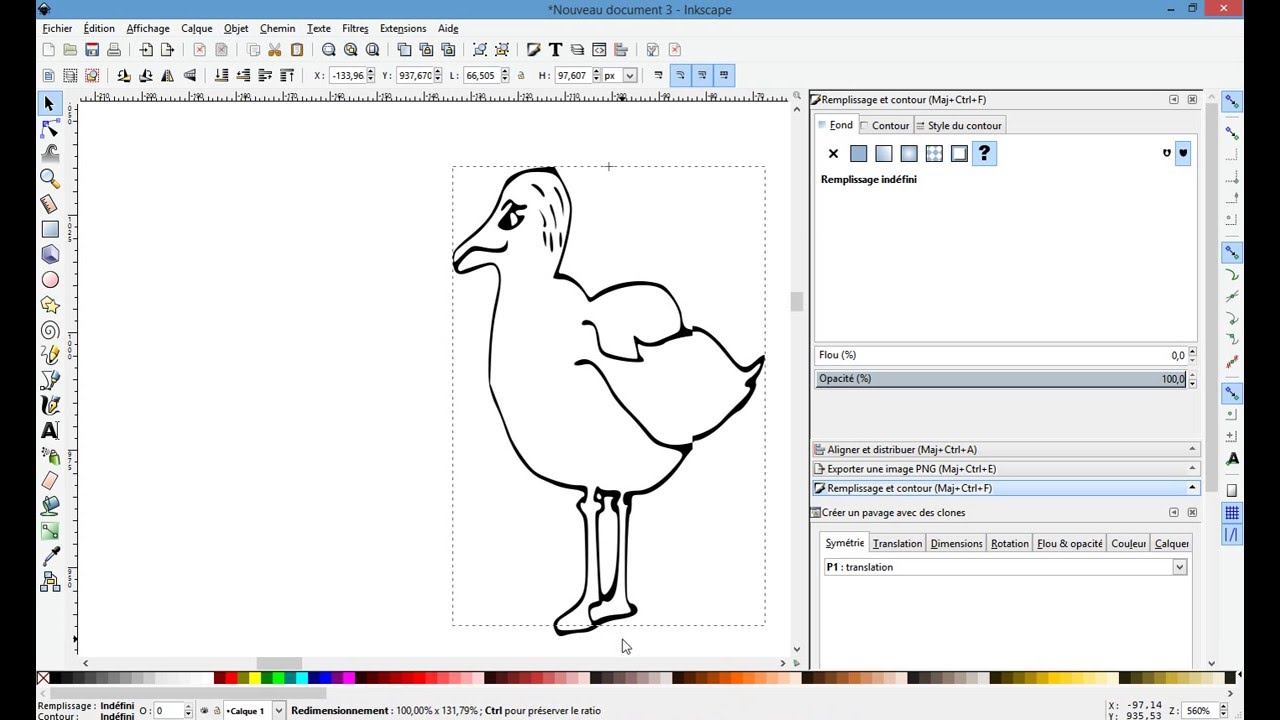Pick the star polygon tool
The image size is (1280, 720).
click(49, 305)
